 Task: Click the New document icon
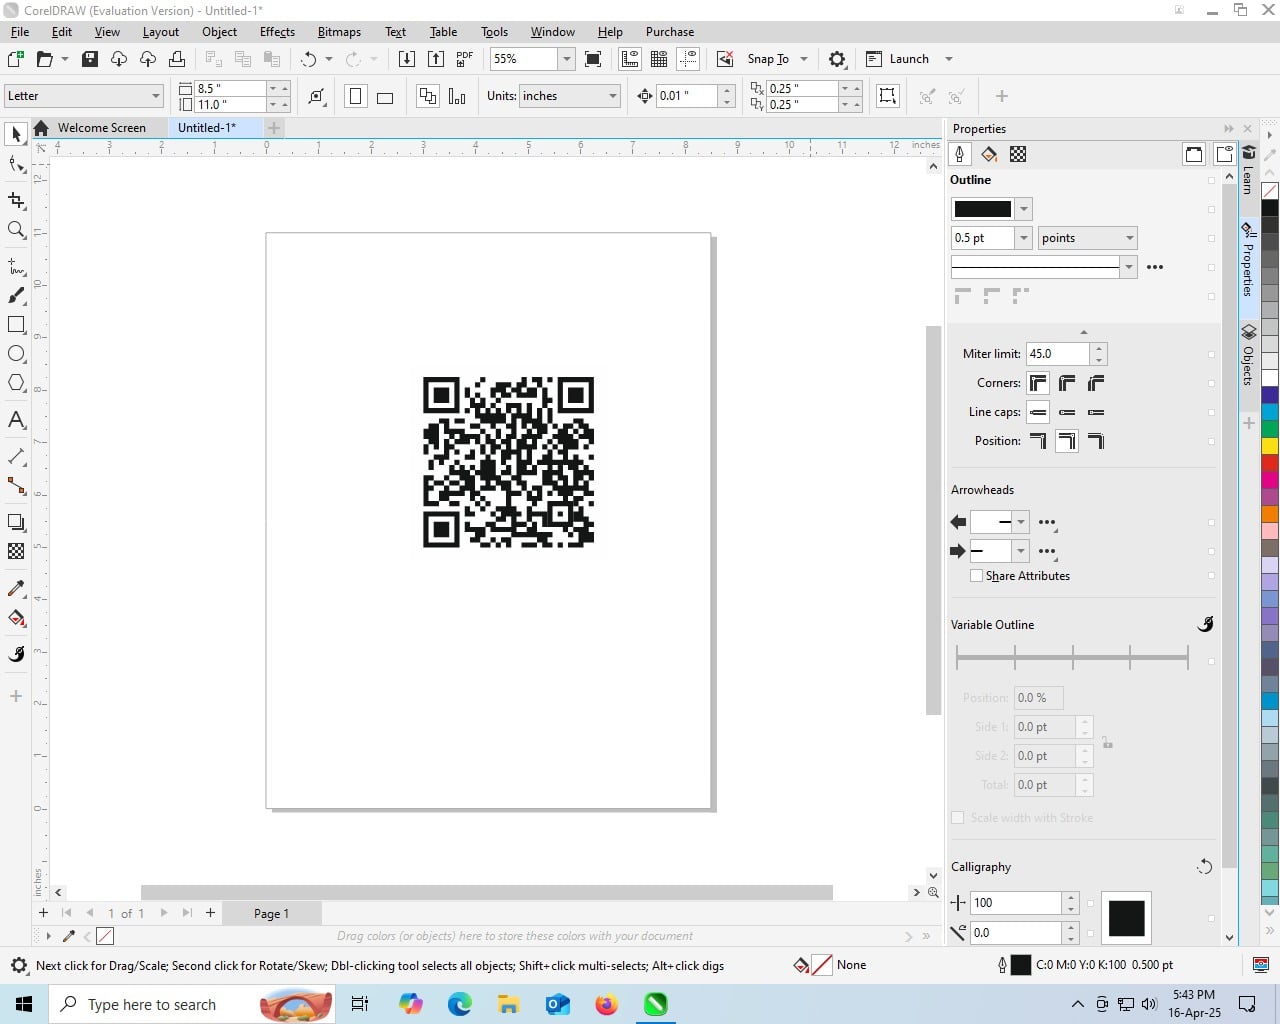(16, 59)
